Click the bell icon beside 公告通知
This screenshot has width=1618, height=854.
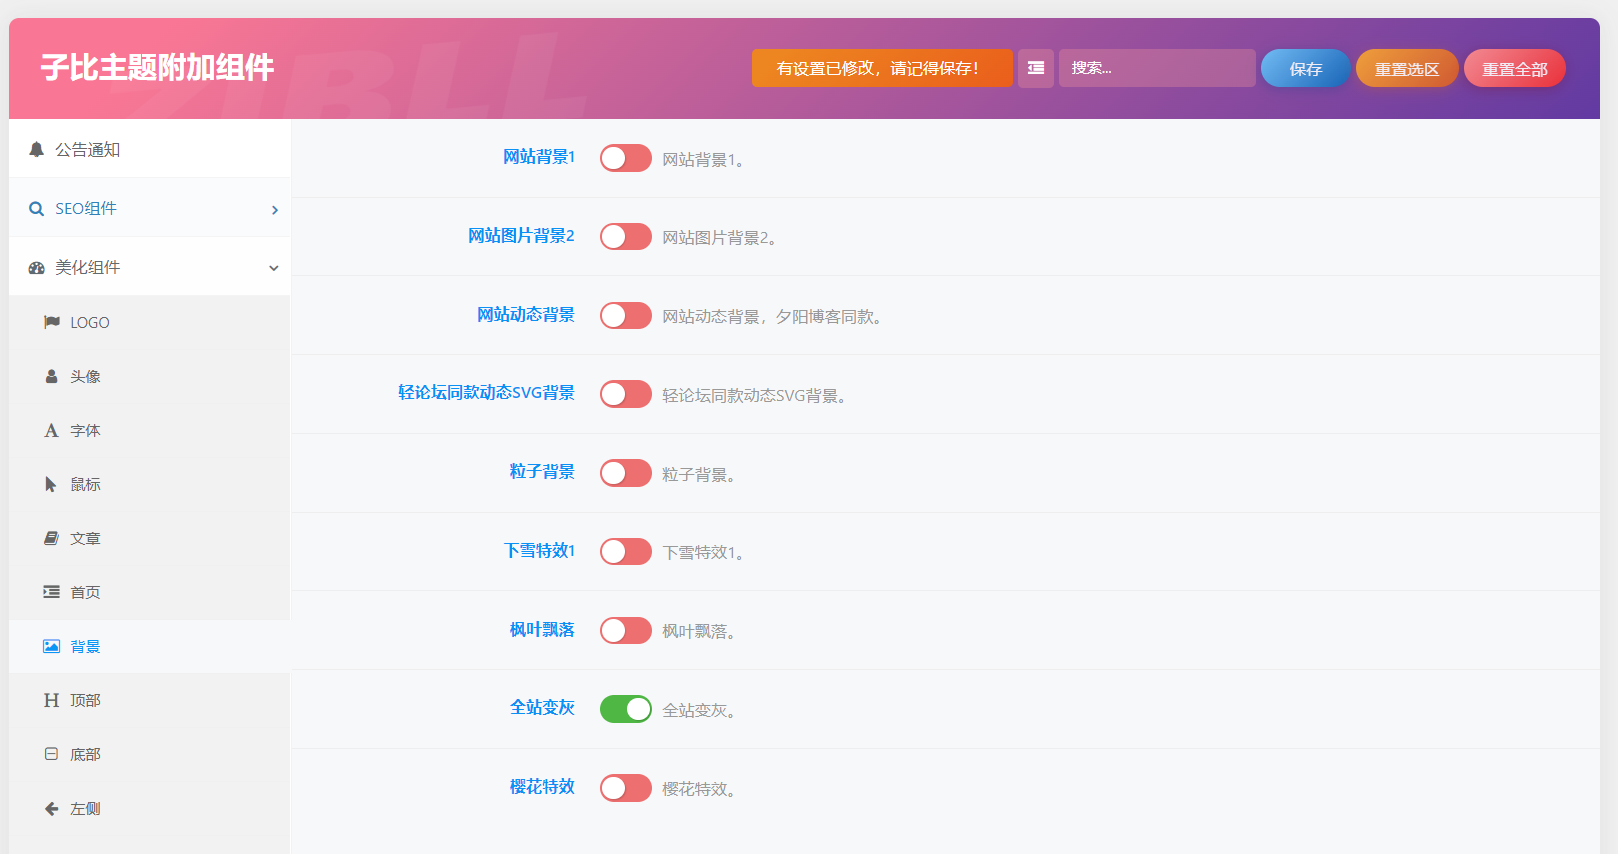[37, 149]
